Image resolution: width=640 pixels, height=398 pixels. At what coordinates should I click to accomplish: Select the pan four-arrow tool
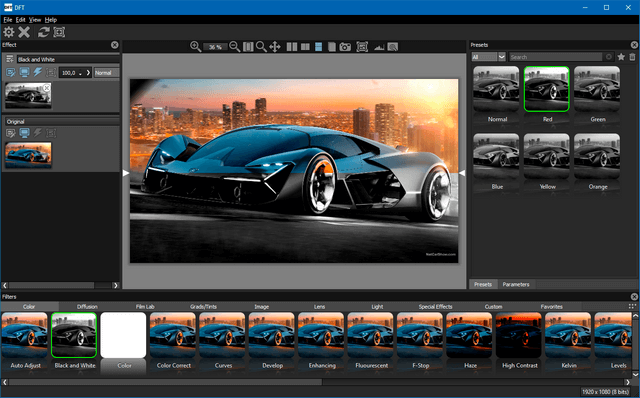[x=275, y=47]
